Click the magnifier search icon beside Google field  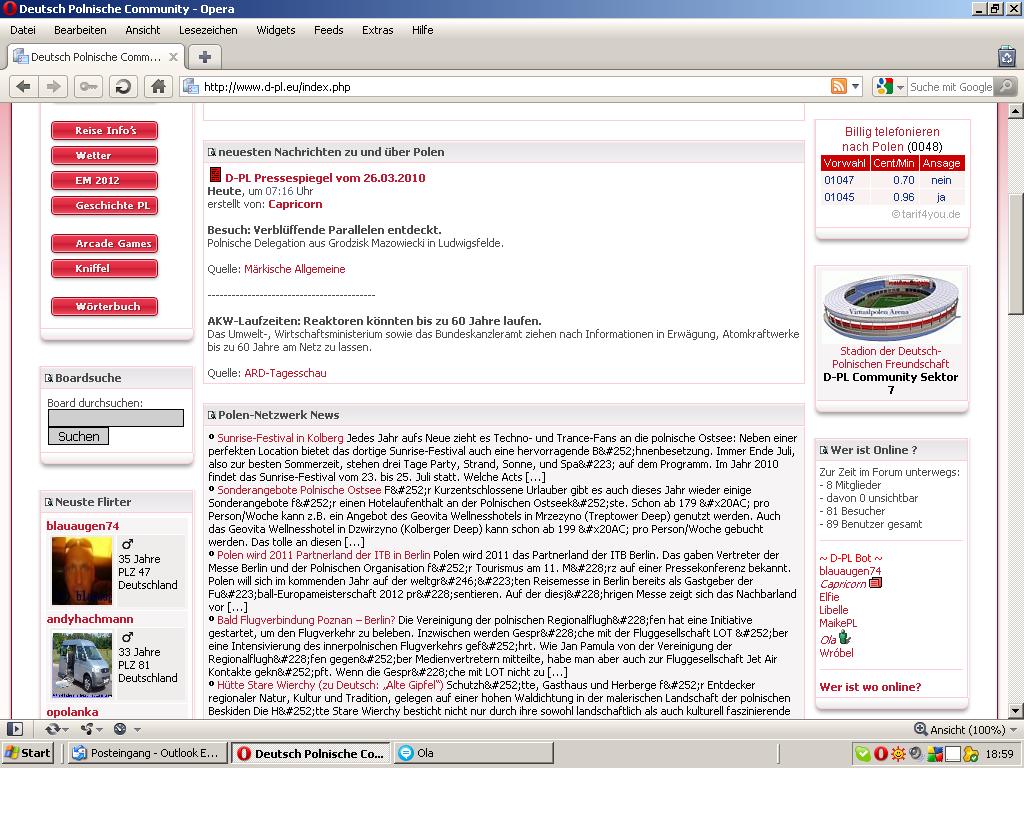(x=1006, y=87)
